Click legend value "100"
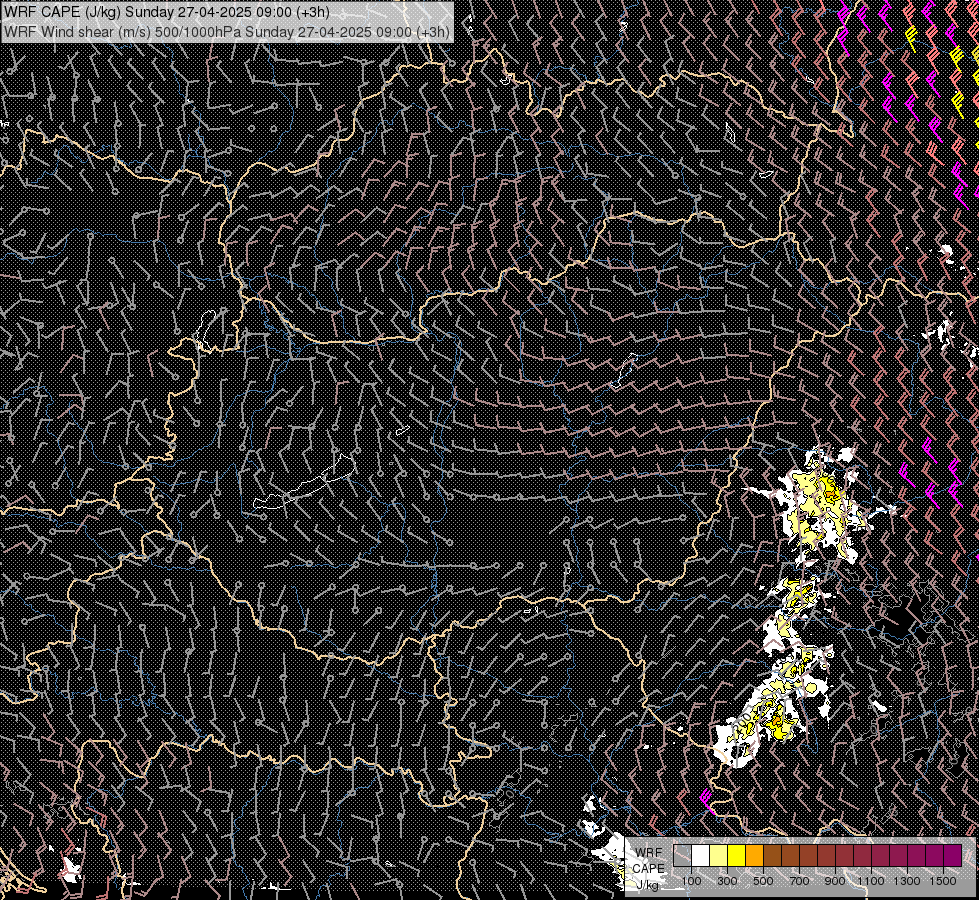Viewport: 979px width, 900px height. coord(692,881)
